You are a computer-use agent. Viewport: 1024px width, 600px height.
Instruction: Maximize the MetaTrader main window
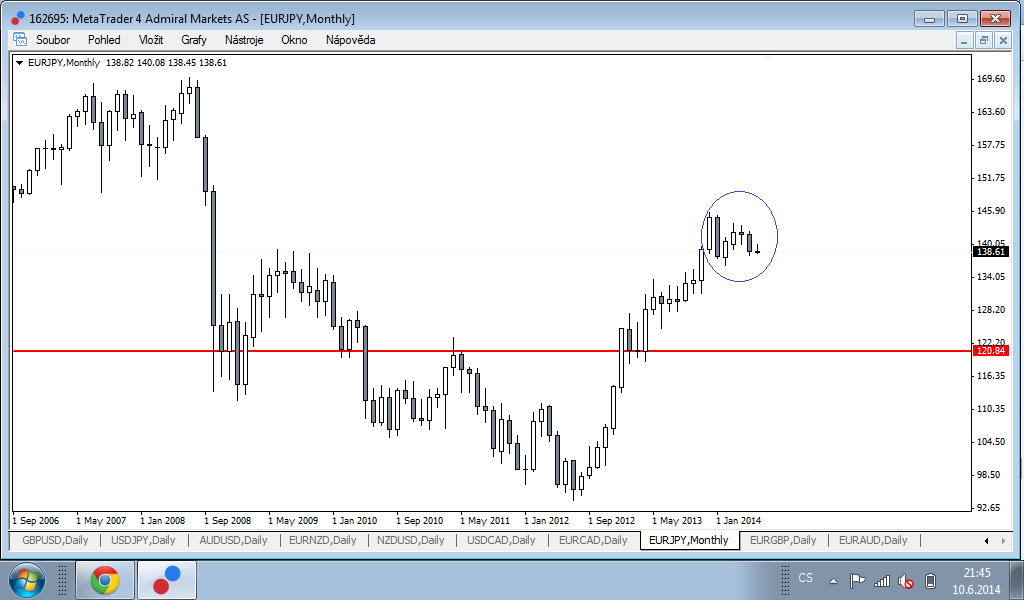(963, 18)
